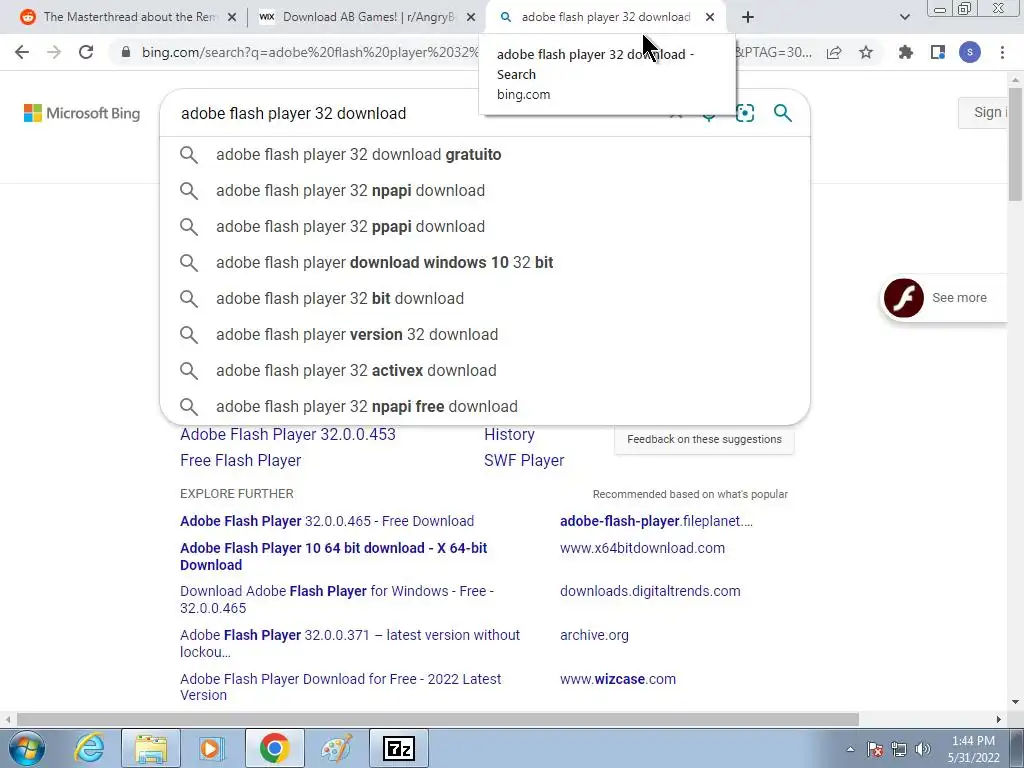Click adobe-flash-player.fileplanet domain link
Screen dimensions: 1024x768
tap(656, 521)
